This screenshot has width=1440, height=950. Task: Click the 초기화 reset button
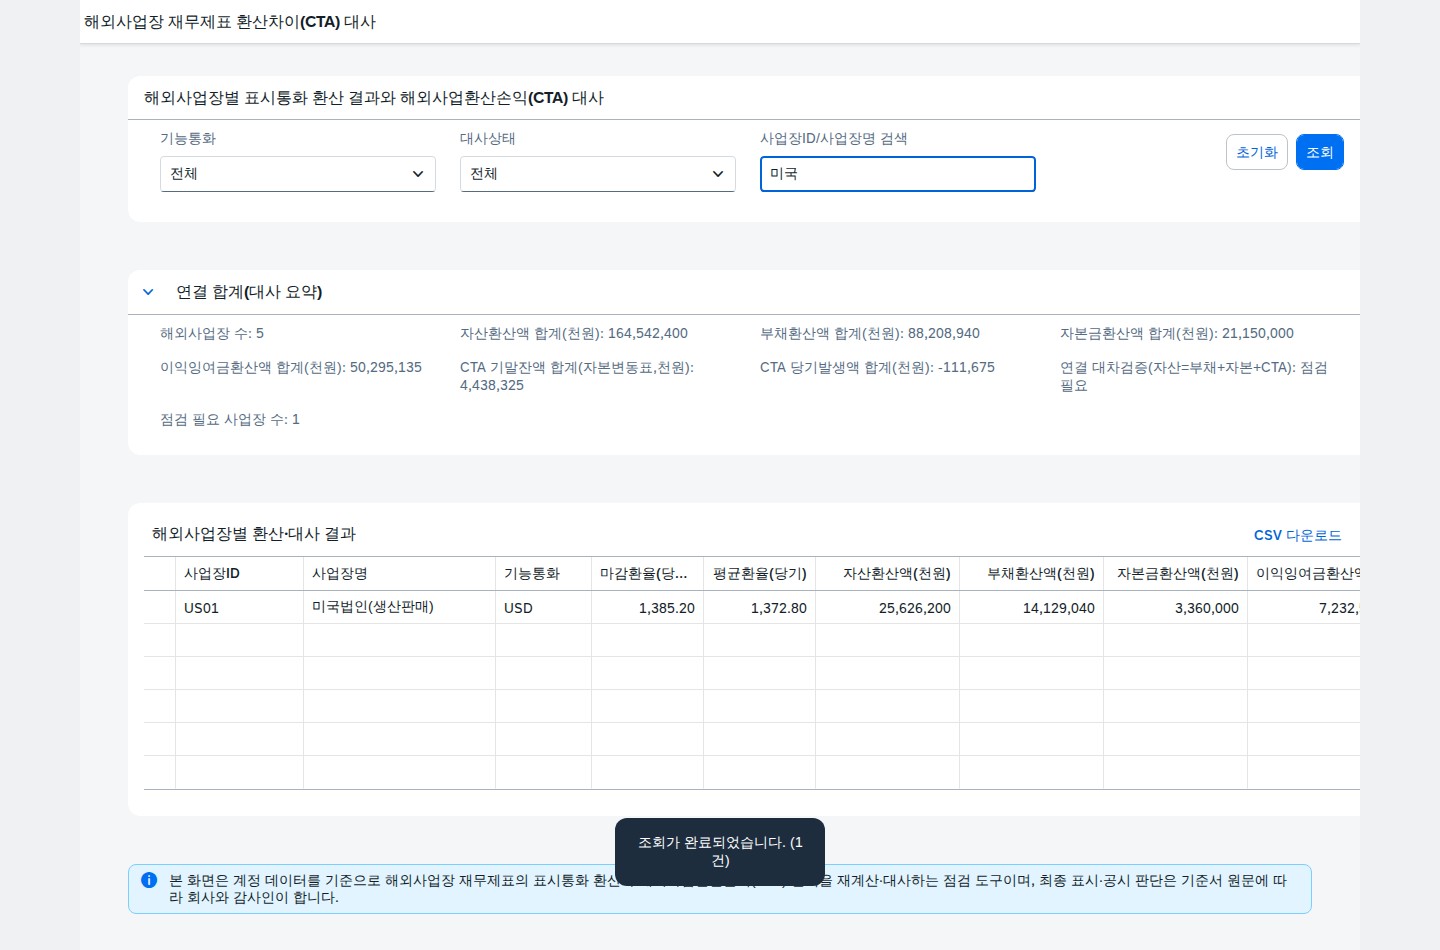tap(1257, 152)
